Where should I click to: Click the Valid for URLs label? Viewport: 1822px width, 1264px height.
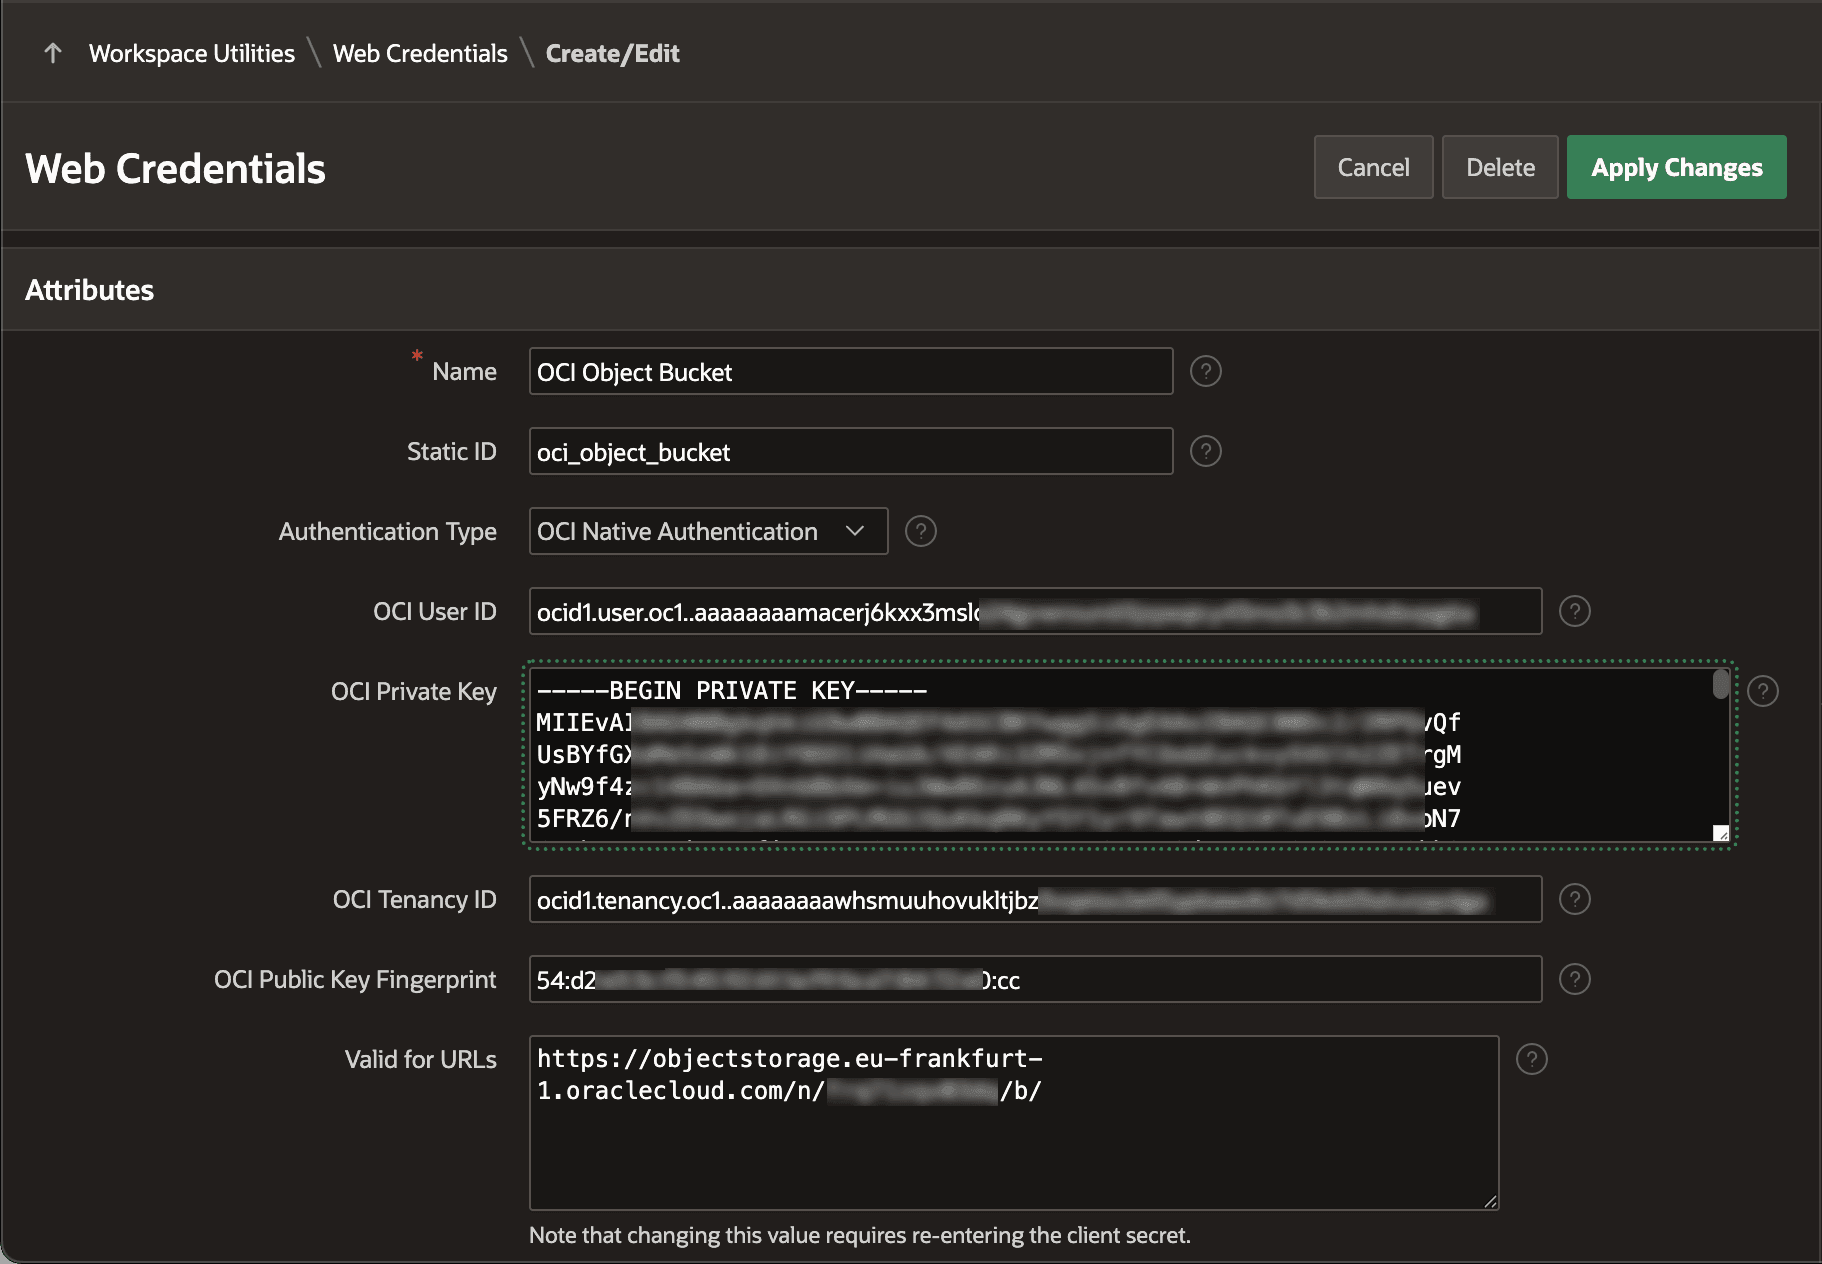coord(420,1059)
